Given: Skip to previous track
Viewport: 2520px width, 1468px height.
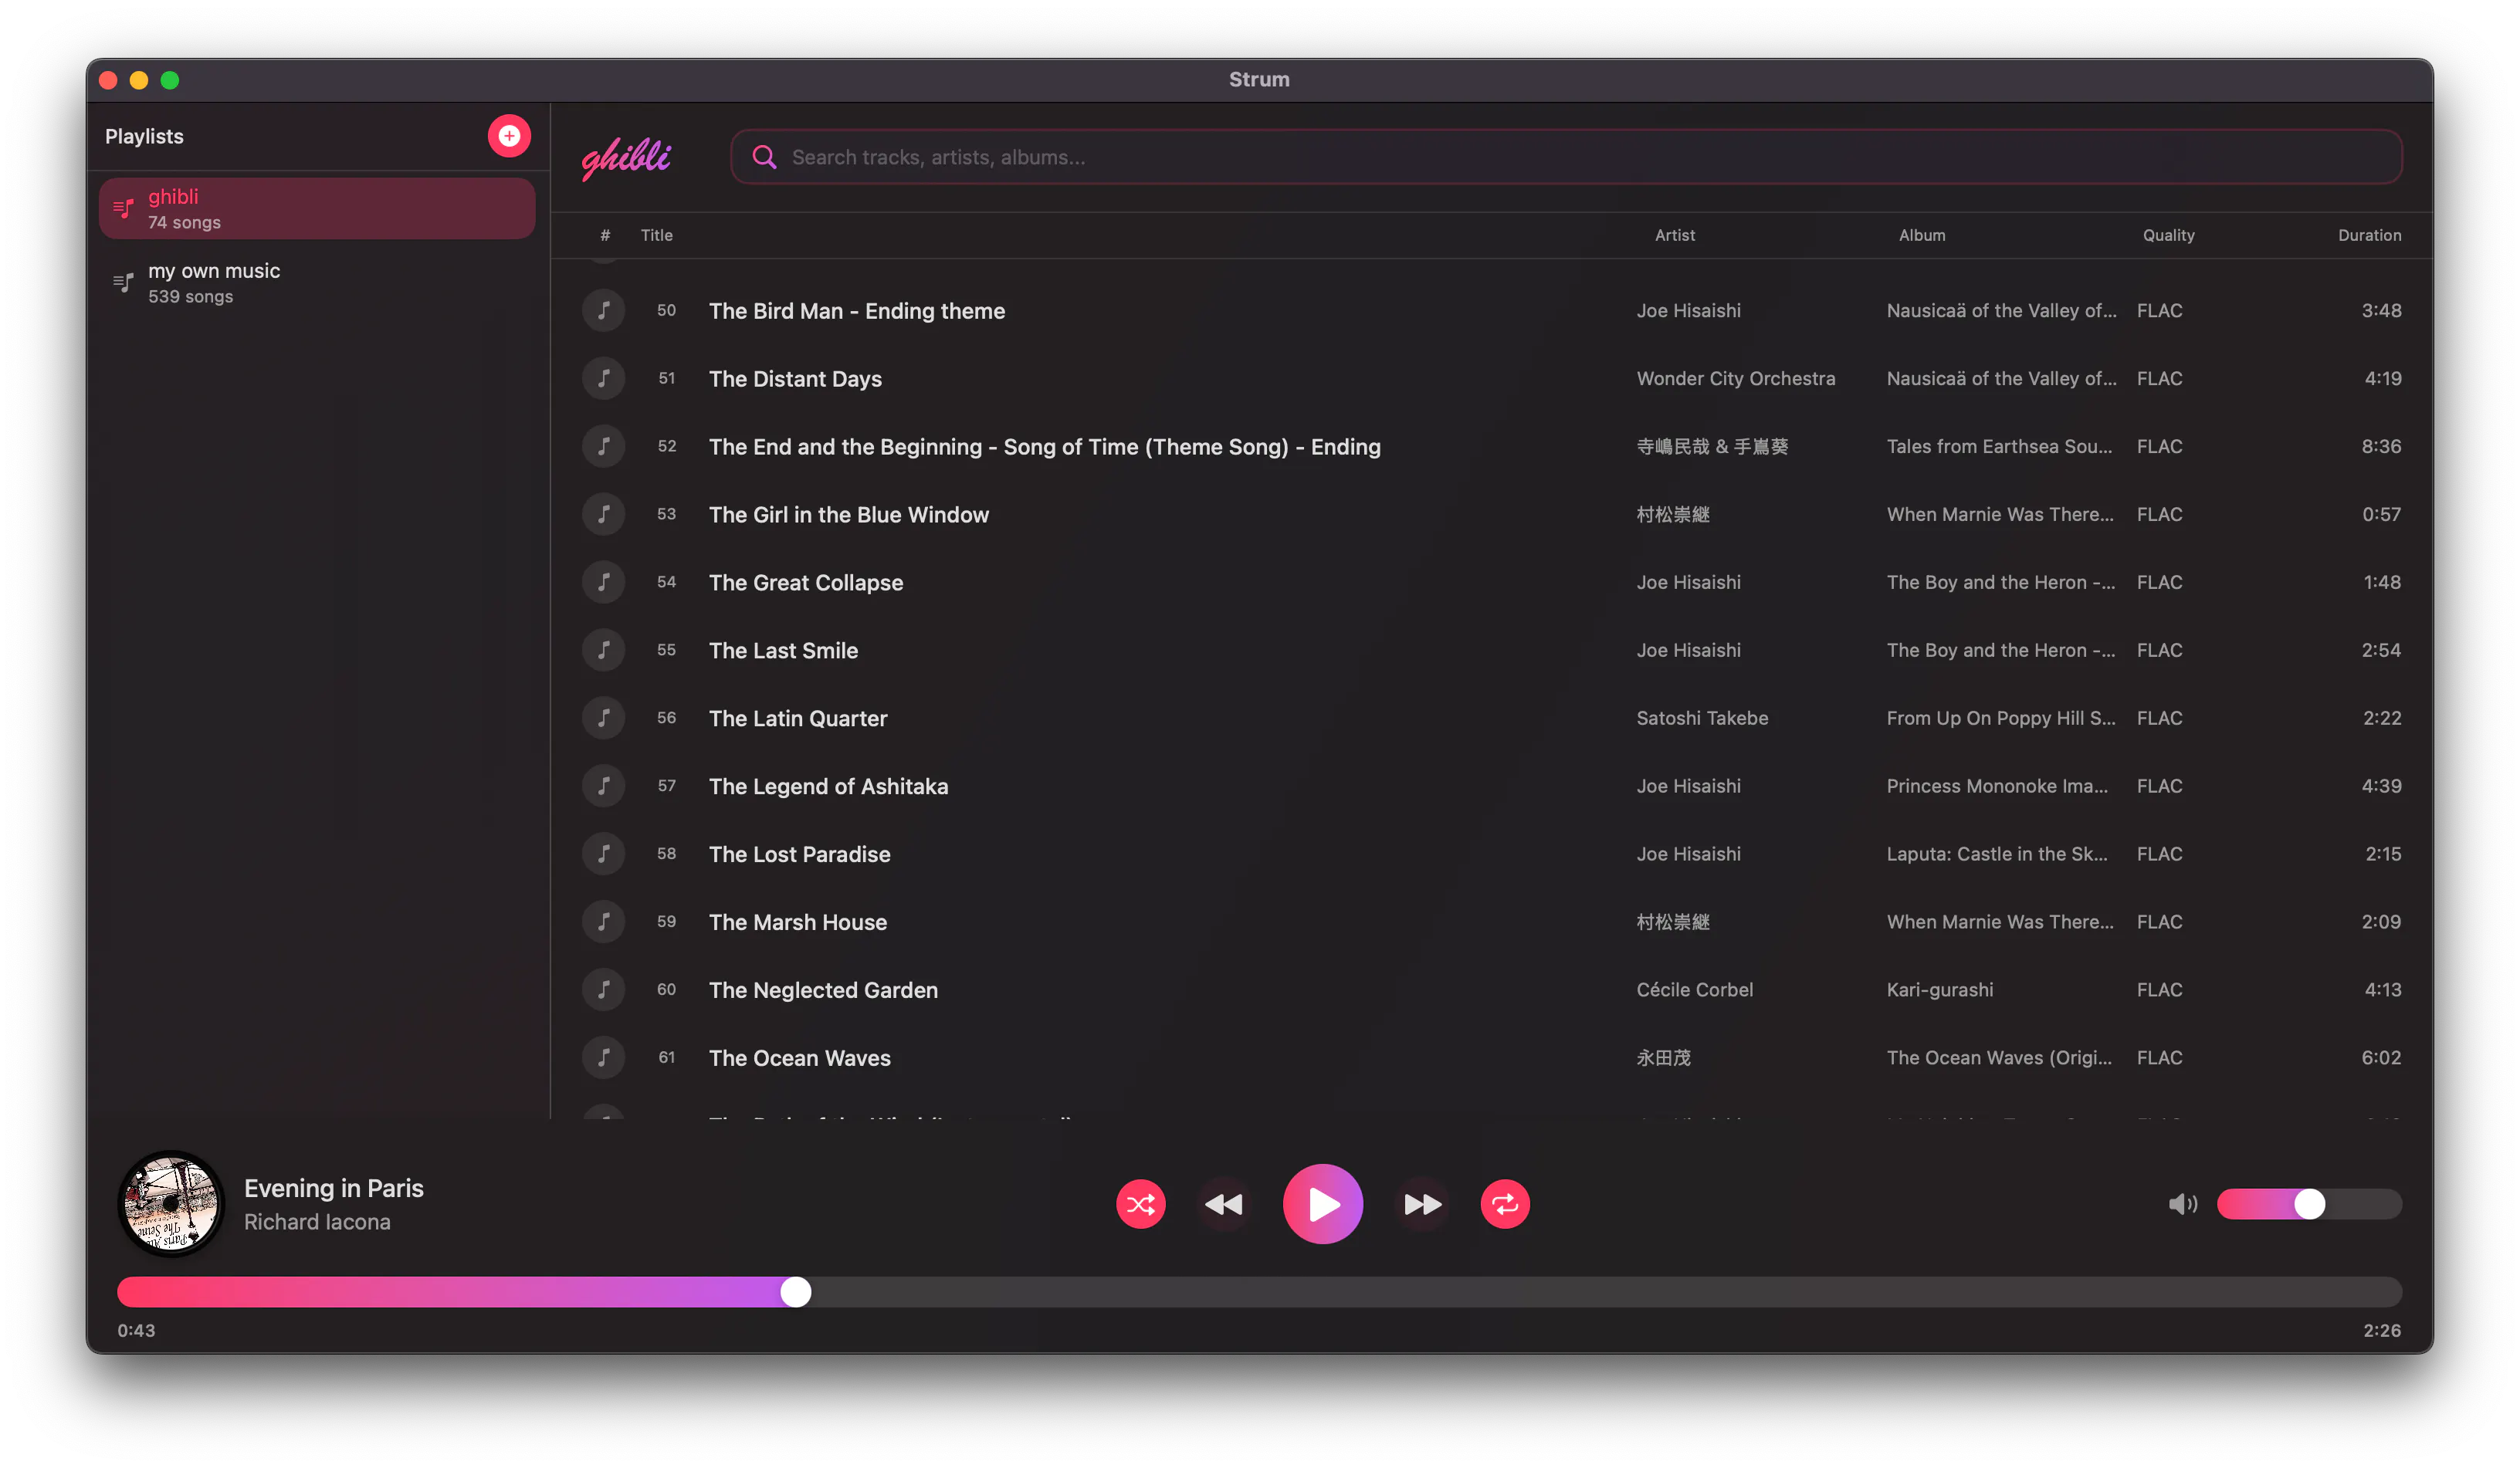Looking at the screenshot, I should 1223,1204.
